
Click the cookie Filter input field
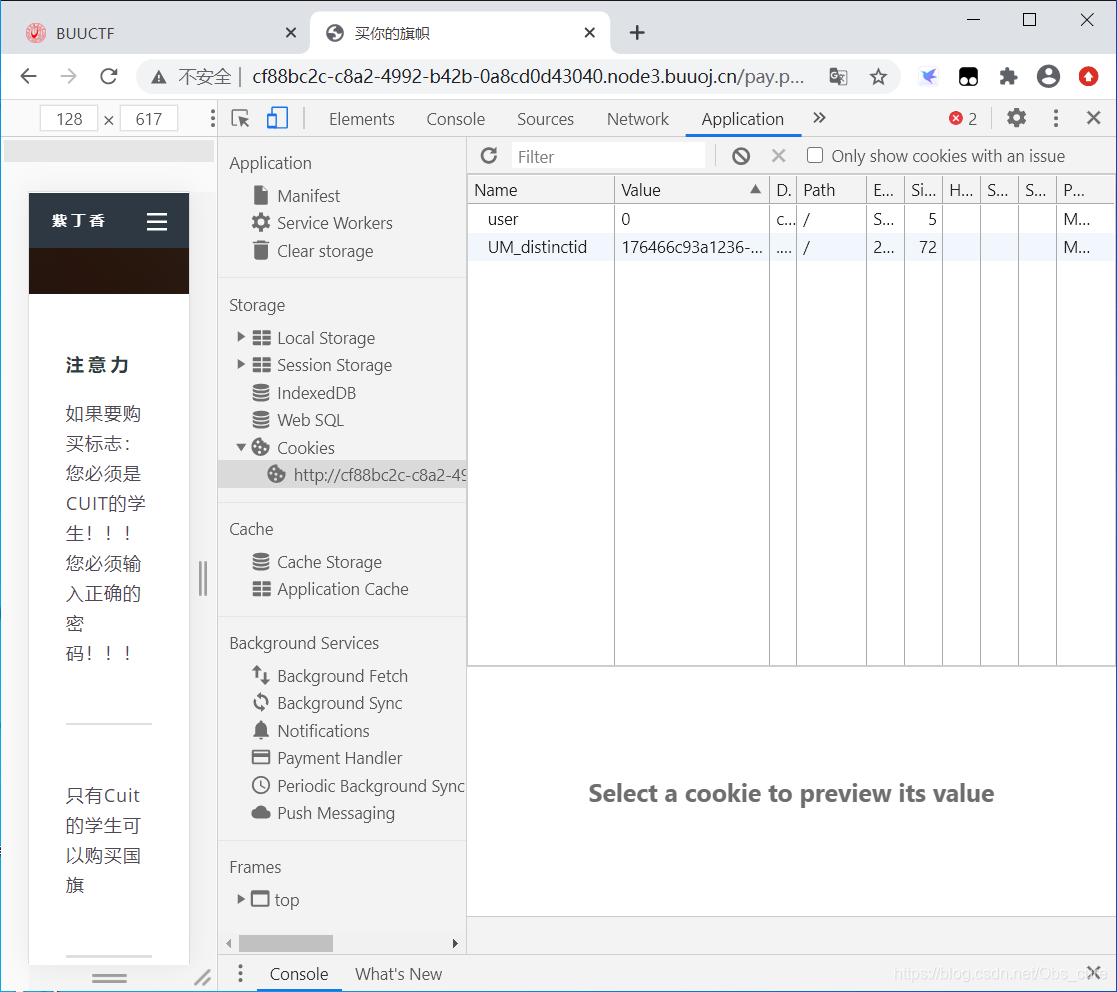pos(608,156)
